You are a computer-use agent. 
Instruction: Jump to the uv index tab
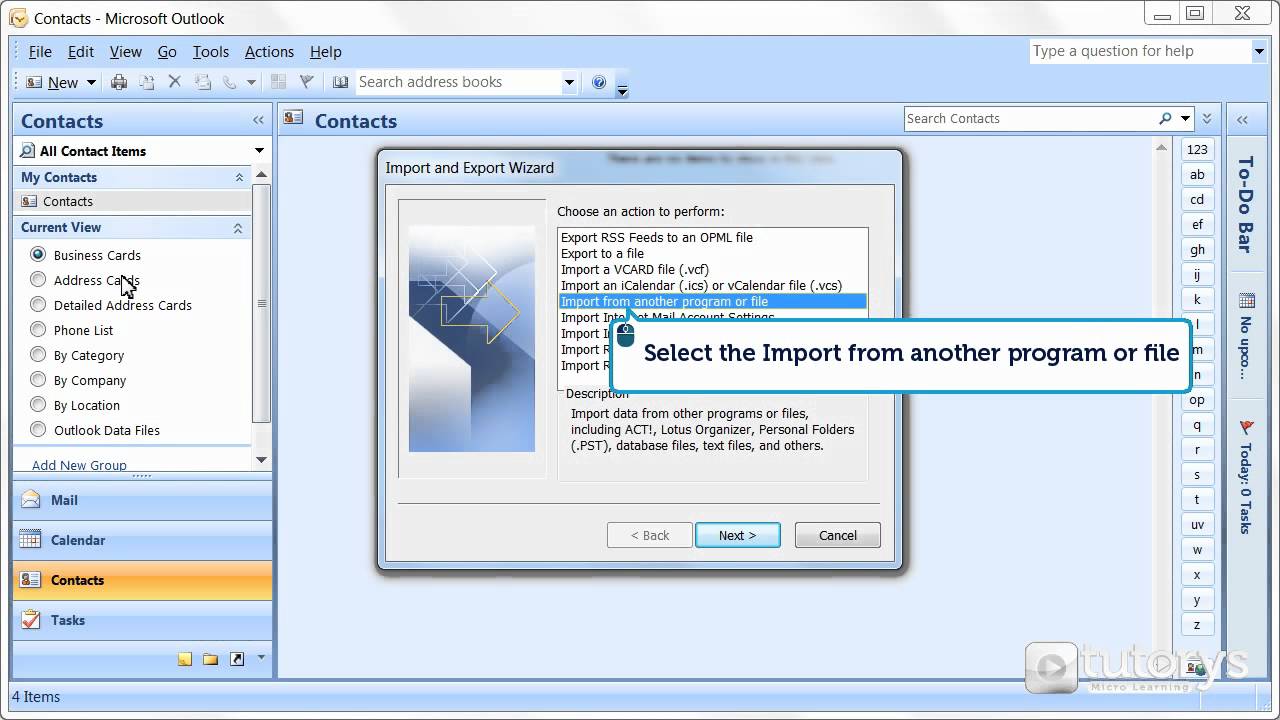tap(1197, 524)
